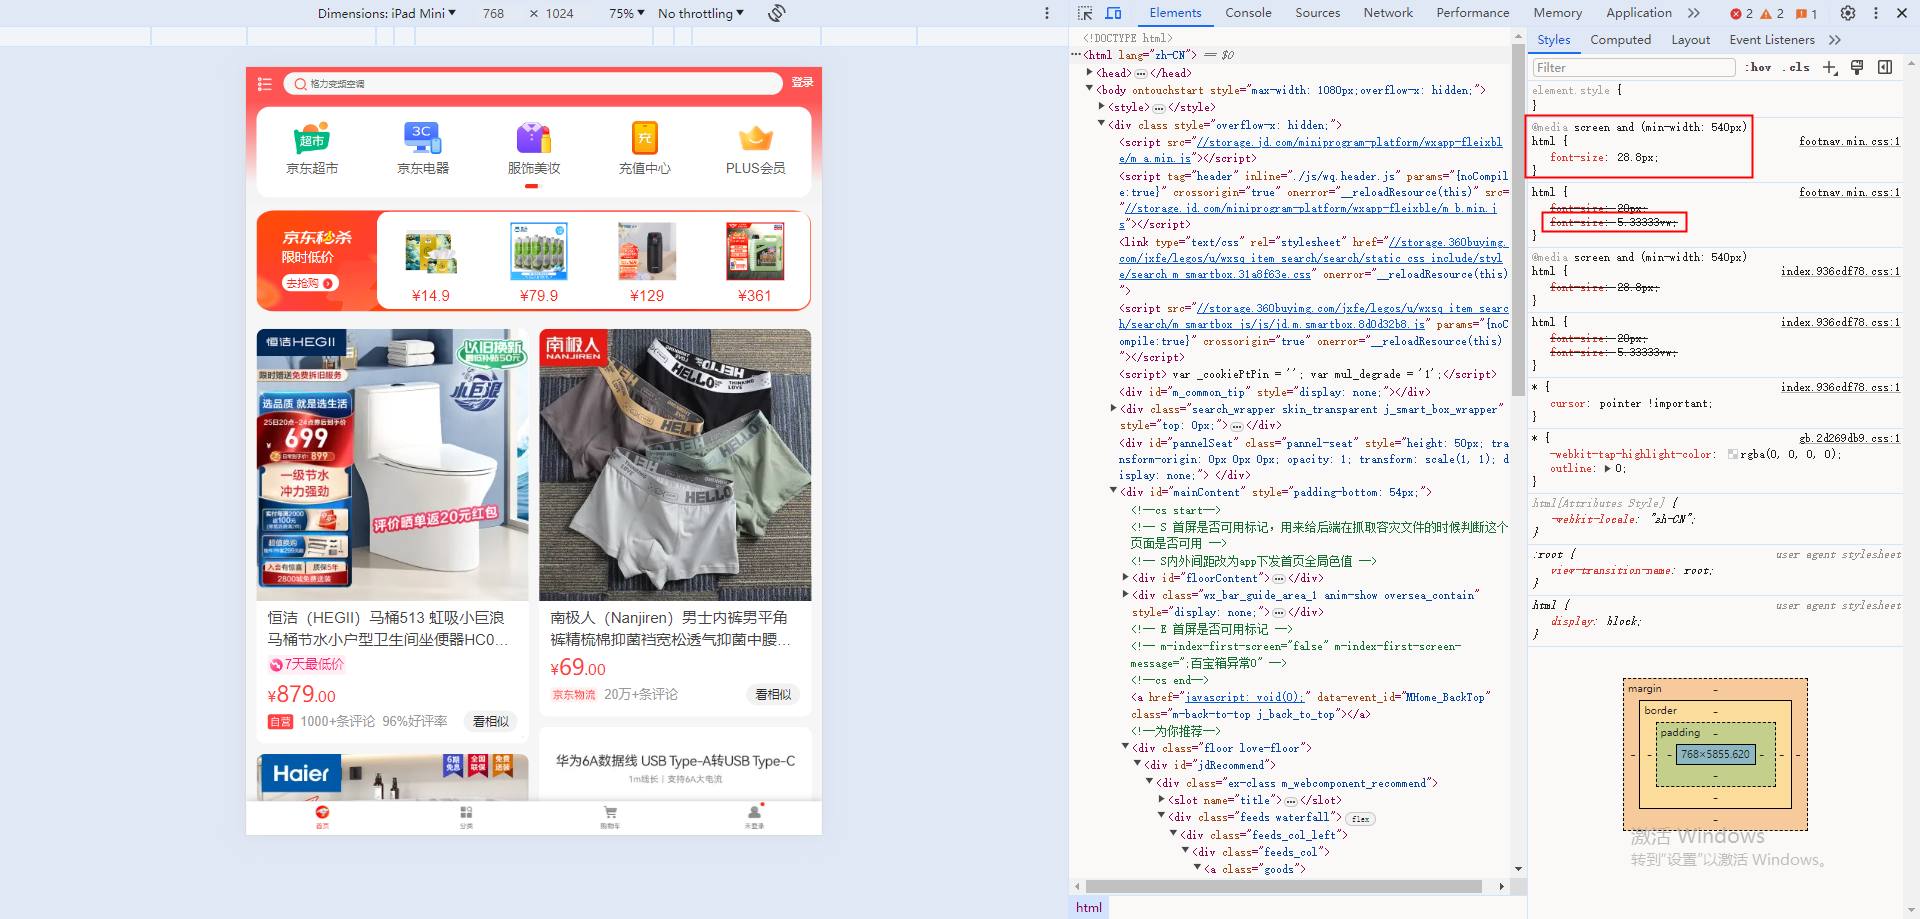Open the 75% zoom dropdown

628,13
